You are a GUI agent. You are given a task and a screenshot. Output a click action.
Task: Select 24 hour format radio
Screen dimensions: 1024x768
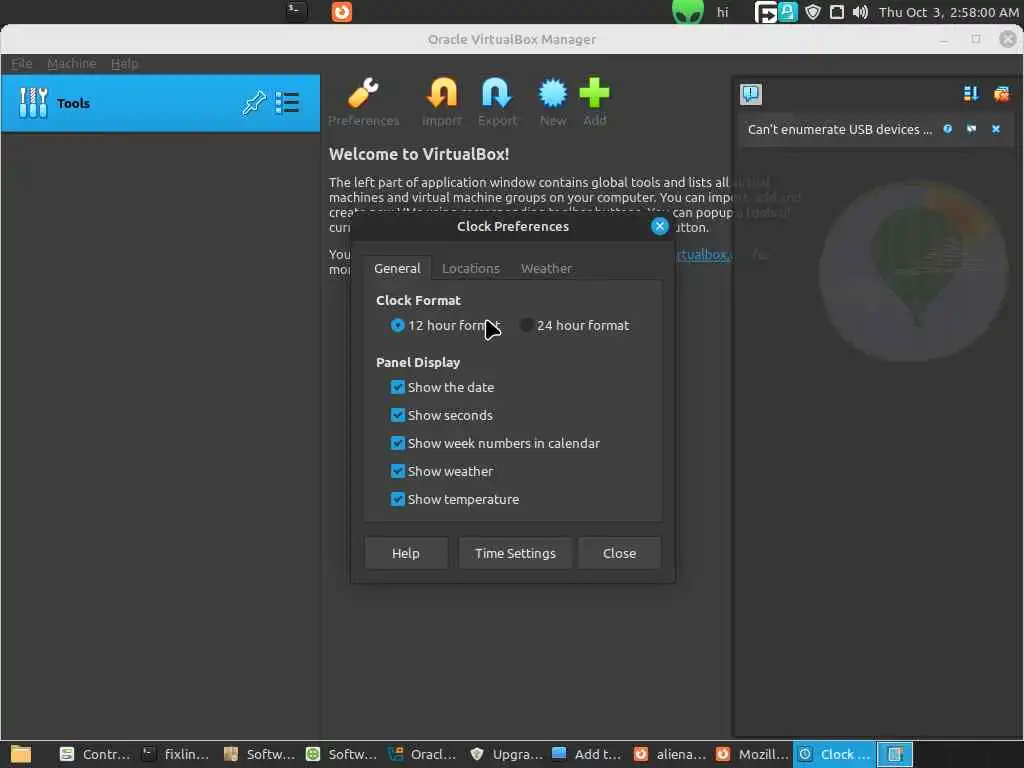point(526,325)
